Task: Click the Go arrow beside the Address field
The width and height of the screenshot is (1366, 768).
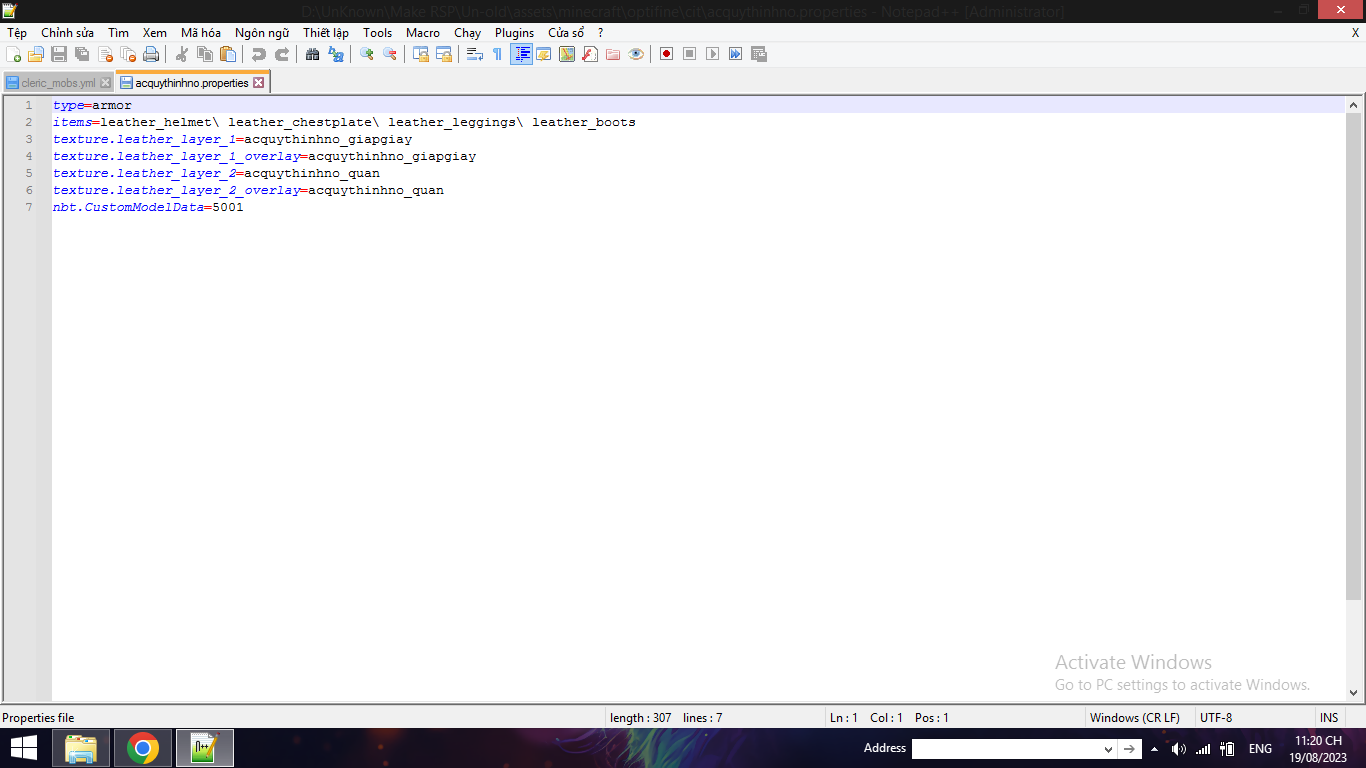Action: (x=1129, y=749)
